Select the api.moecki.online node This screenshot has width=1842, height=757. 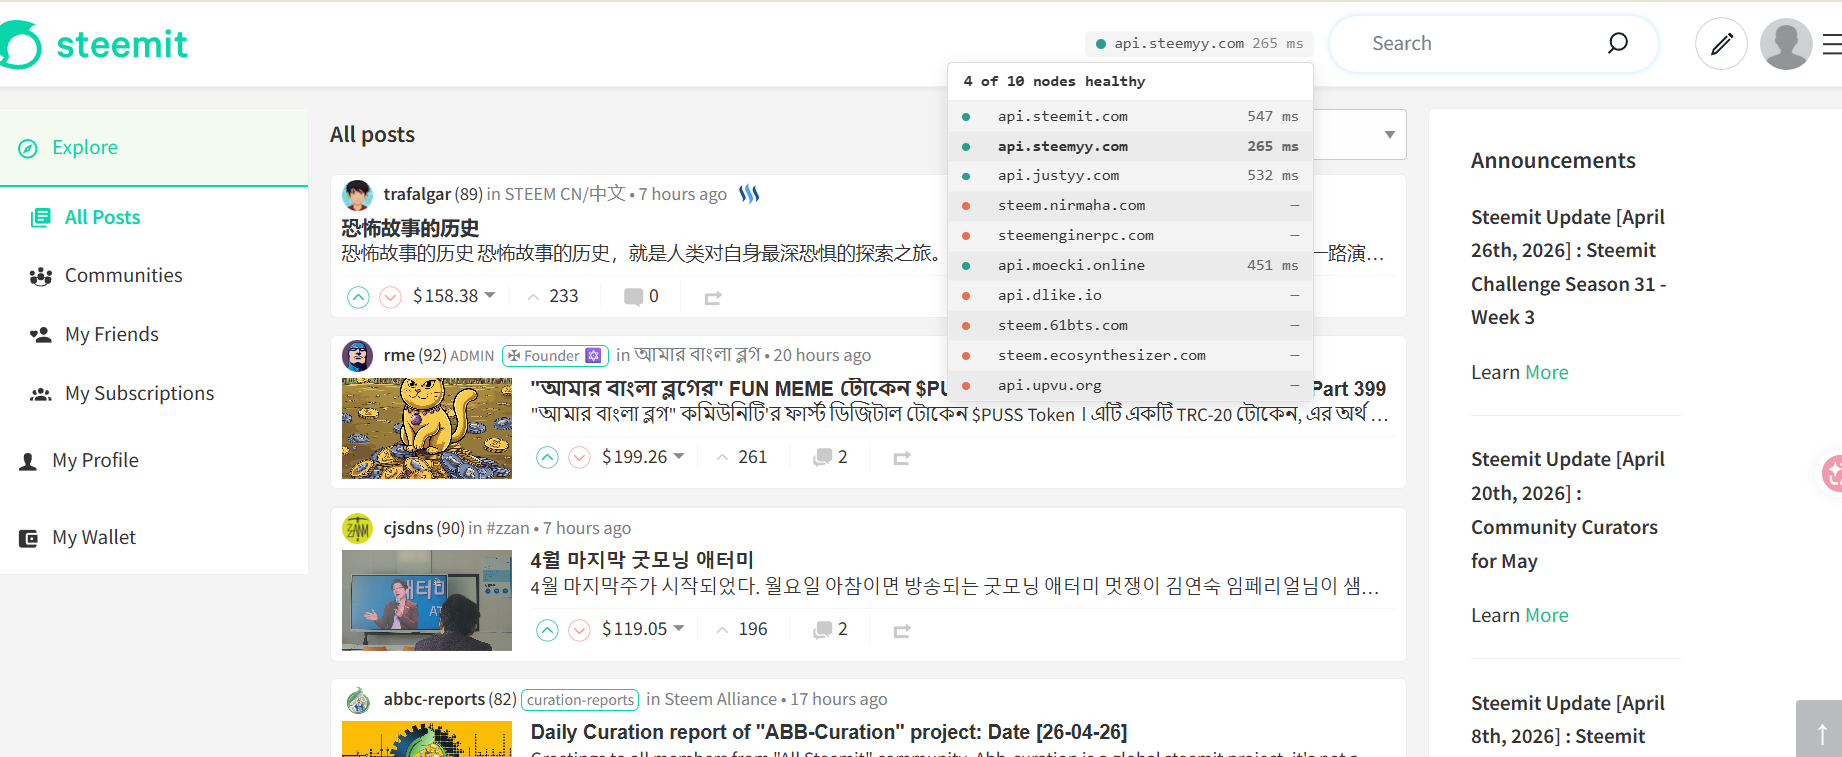[x=1130, y=266]
